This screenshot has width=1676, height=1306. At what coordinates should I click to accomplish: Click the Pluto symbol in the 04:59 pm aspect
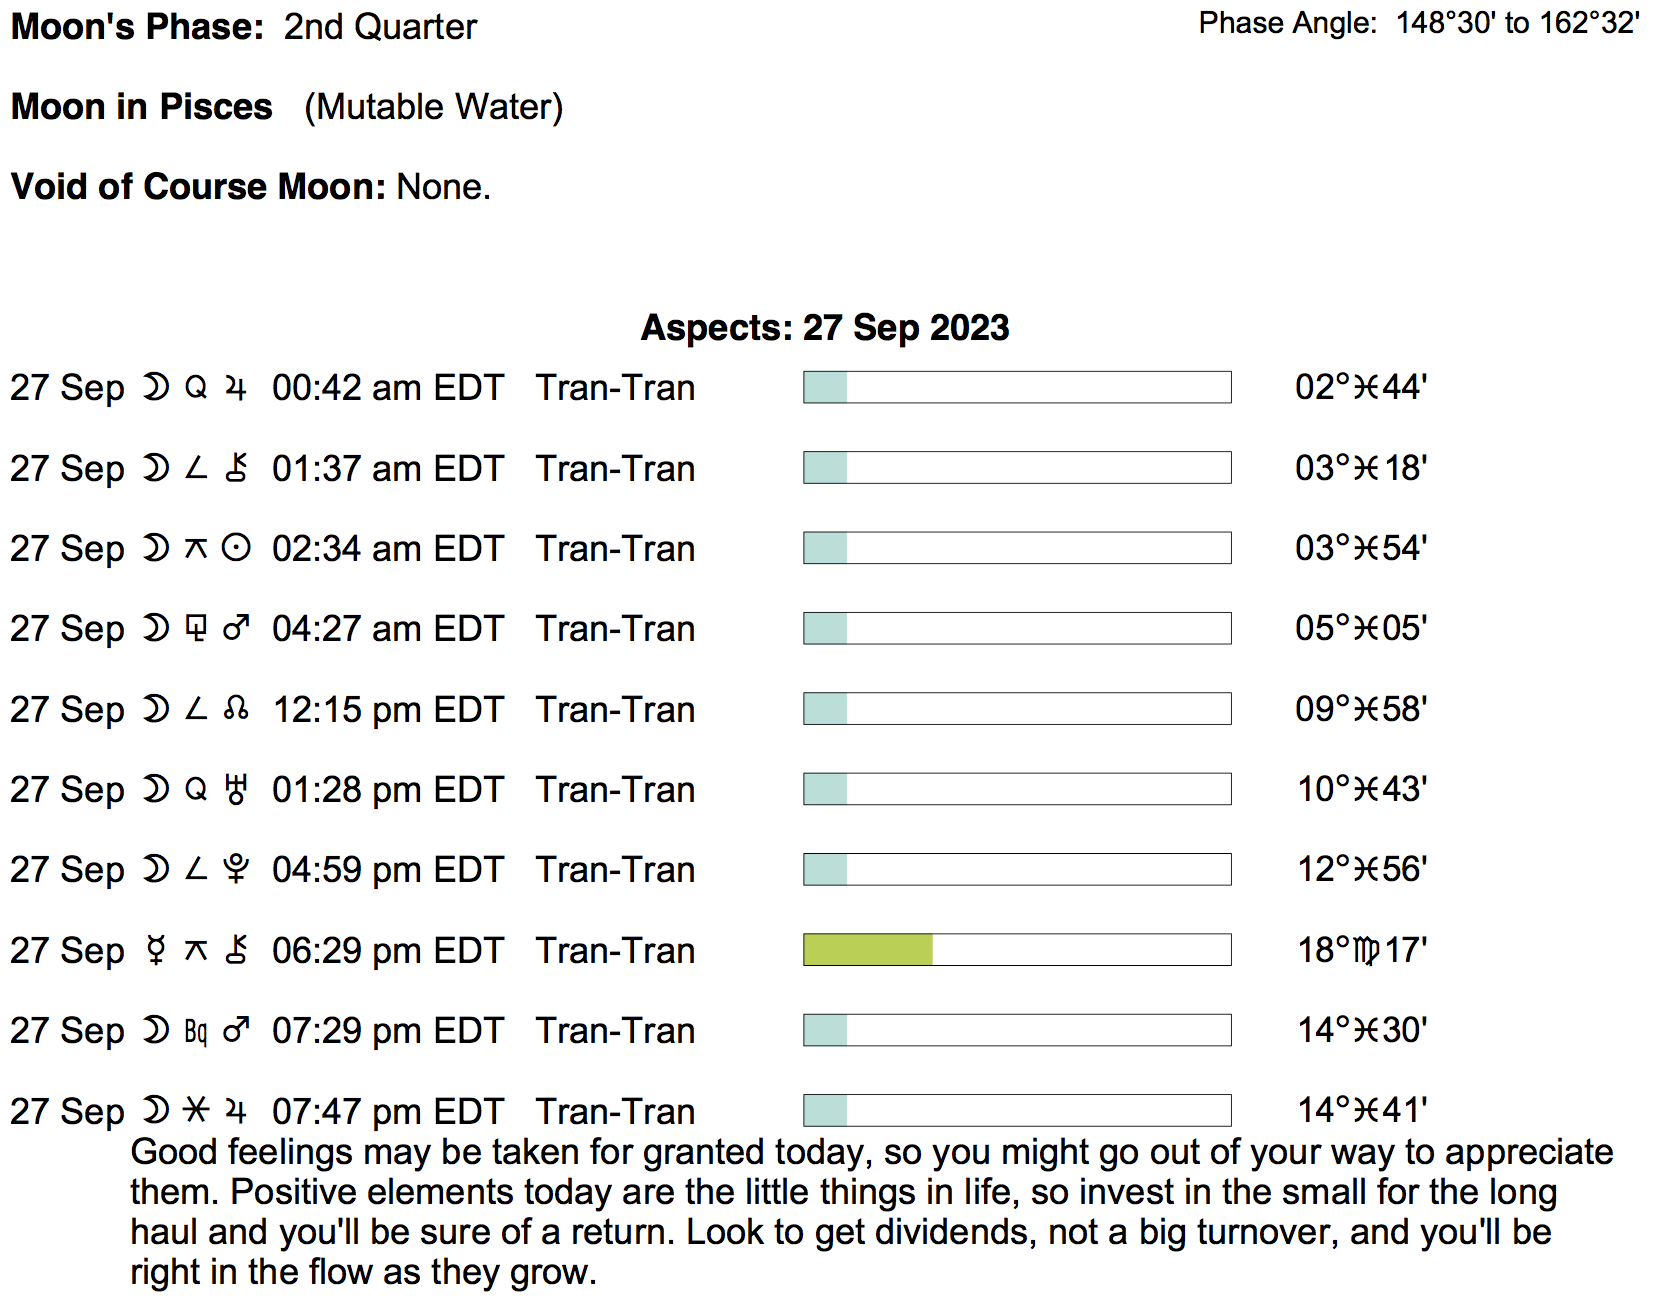pyautogui.click(x=236, y=869)
